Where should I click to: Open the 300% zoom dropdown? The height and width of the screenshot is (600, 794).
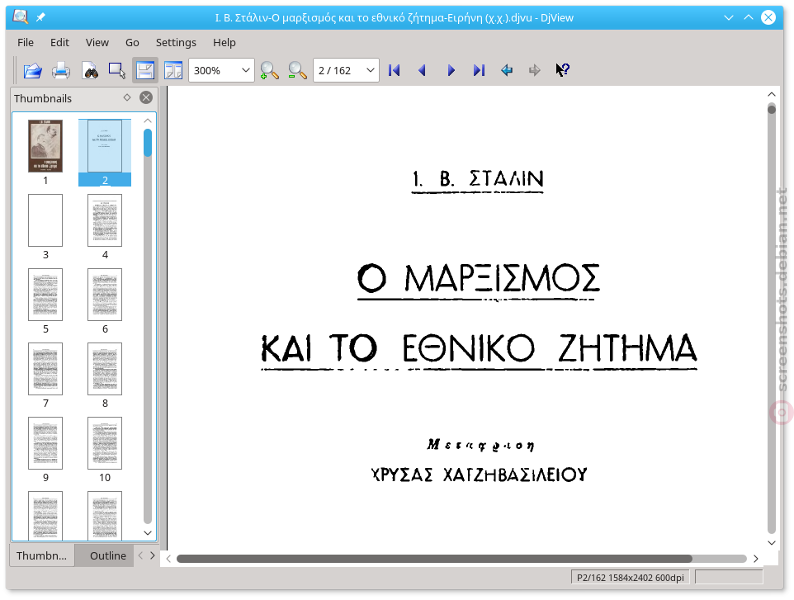[x=221, y=70]
